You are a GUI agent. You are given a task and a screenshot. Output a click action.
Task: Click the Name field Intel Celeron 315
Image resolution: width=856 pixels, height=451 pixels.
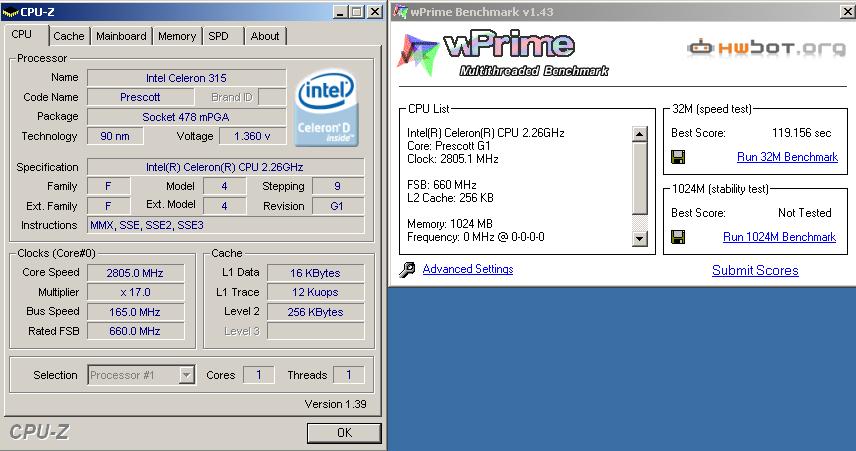[186, 78]
